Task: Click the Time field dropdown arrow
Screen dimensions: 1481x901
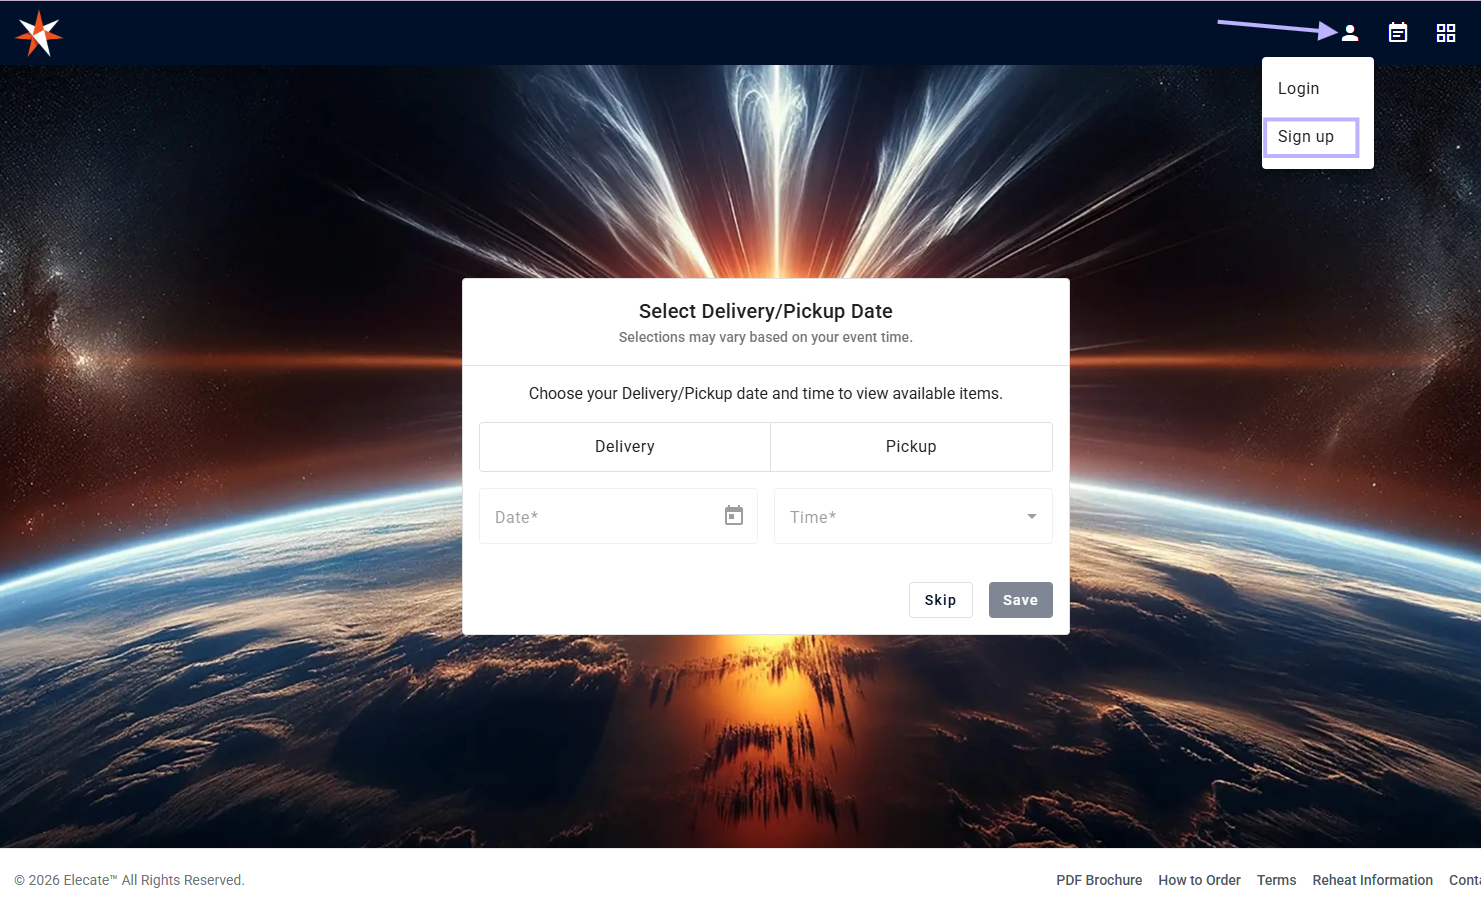Action: 1031,517
